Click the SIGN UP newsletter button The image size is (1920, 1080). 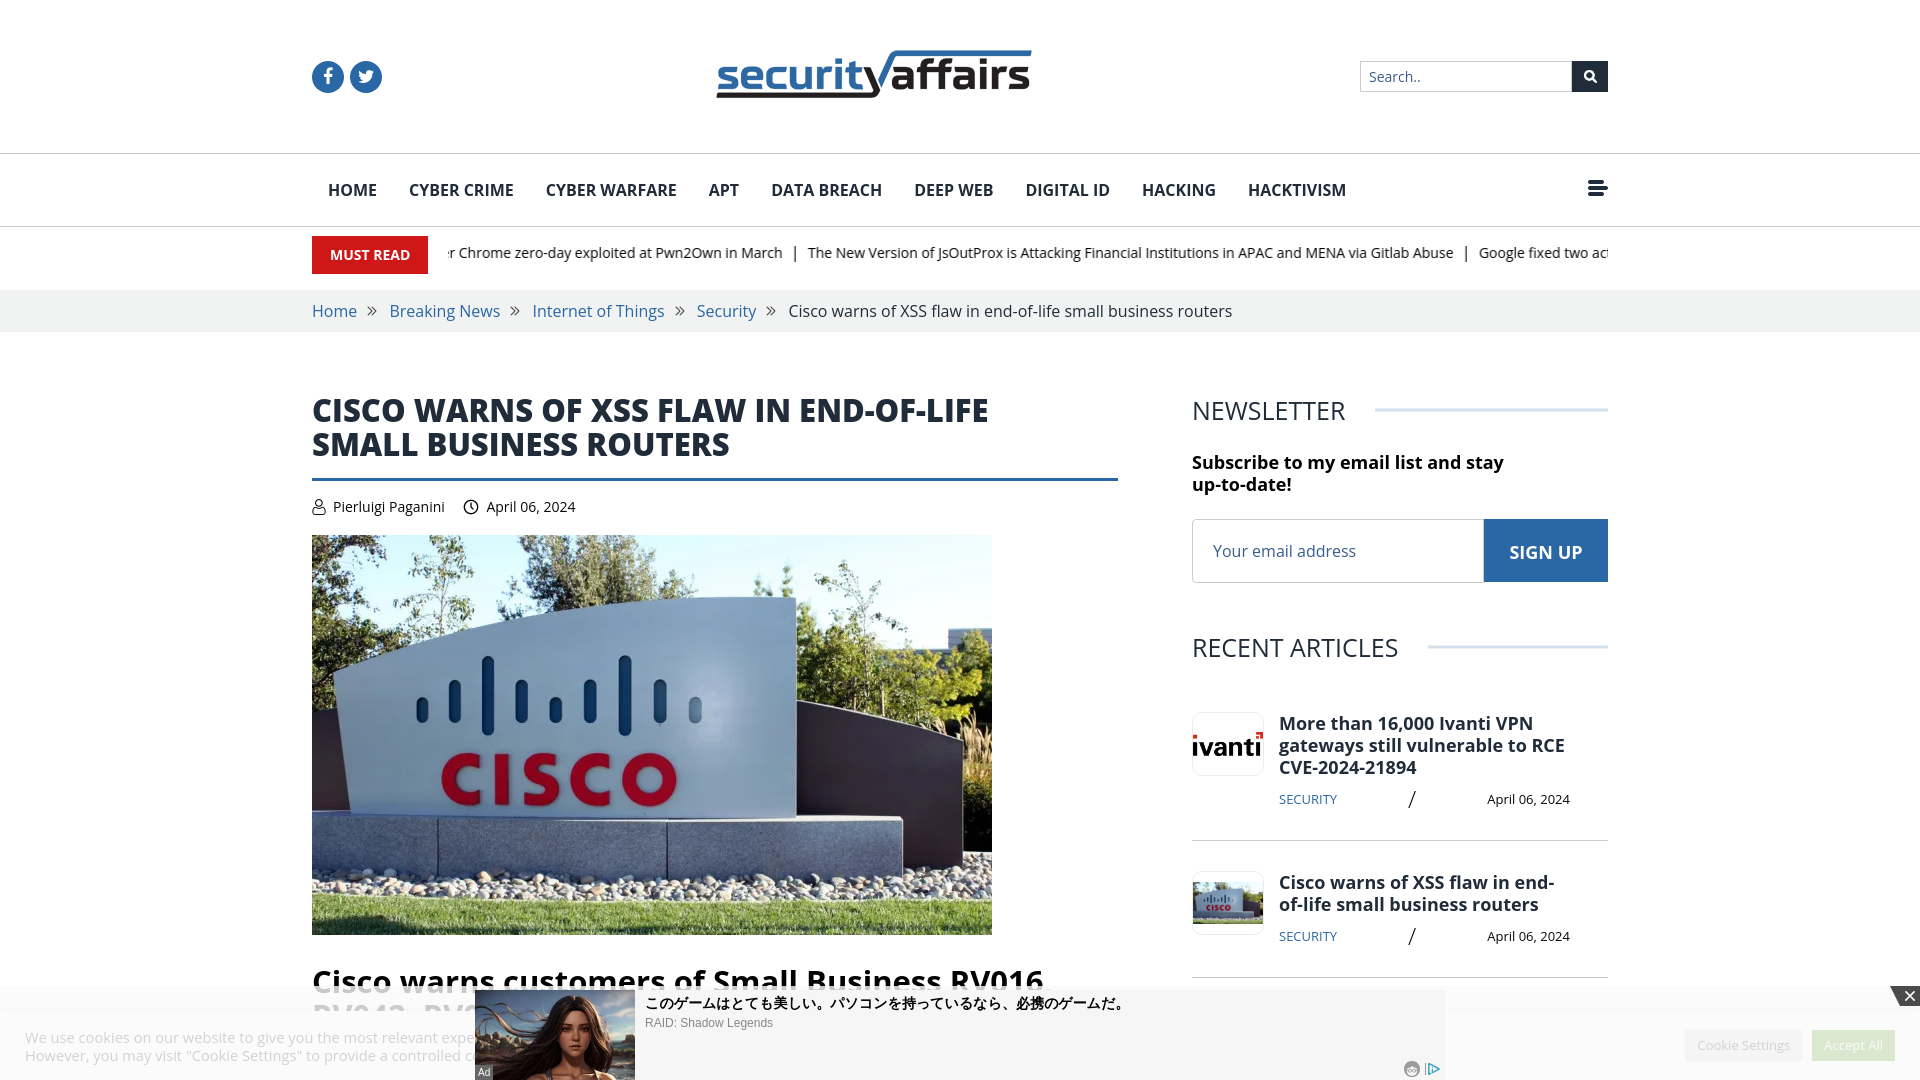1545,551
